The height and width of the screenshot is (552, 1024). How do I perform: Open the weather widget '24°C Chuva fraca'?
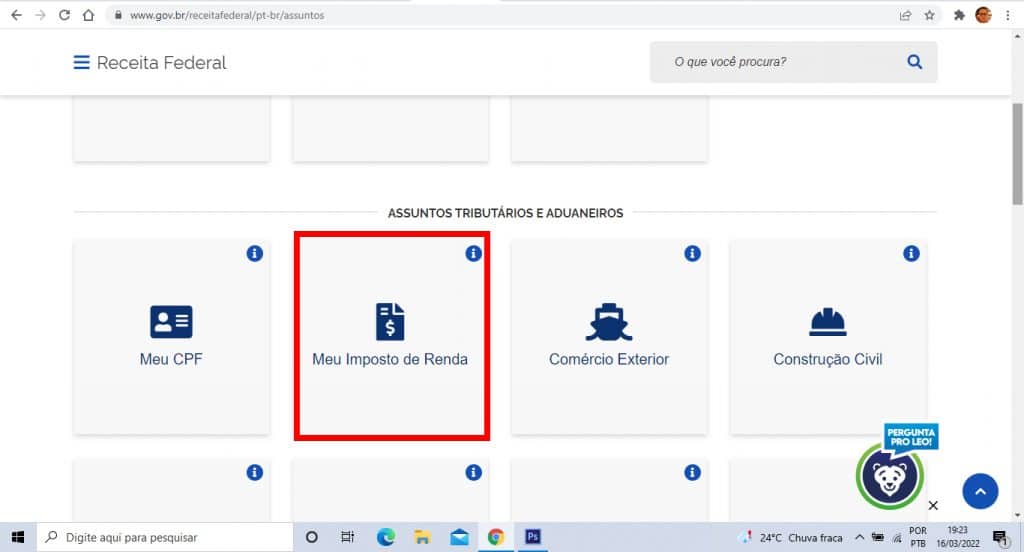[x=793, y=538]
